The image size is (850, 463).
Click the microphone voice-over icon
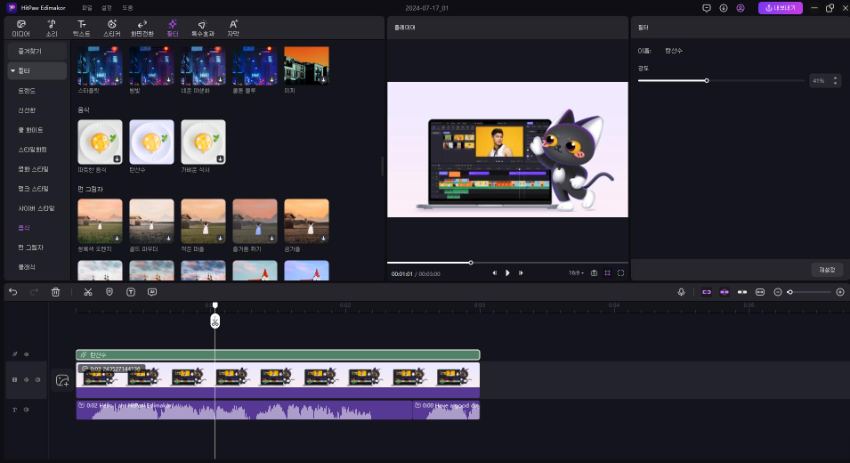pyautogui.click(x=681, y=292)
